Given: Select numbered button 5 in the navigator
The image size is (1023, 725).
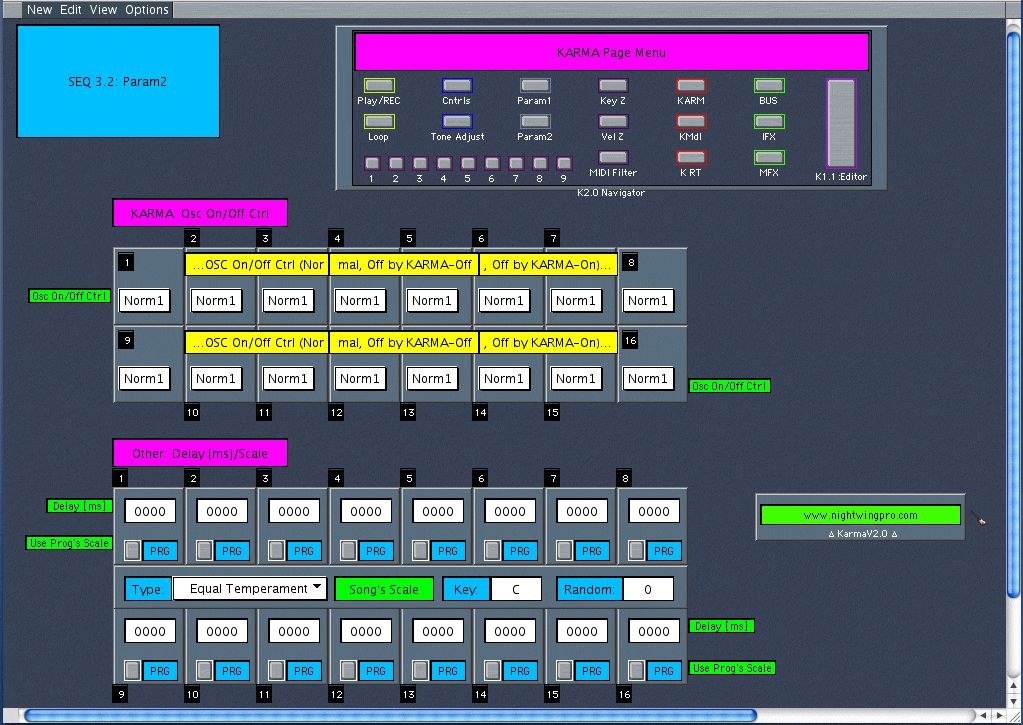Looking at the screenshot, I should click(467, 163).
